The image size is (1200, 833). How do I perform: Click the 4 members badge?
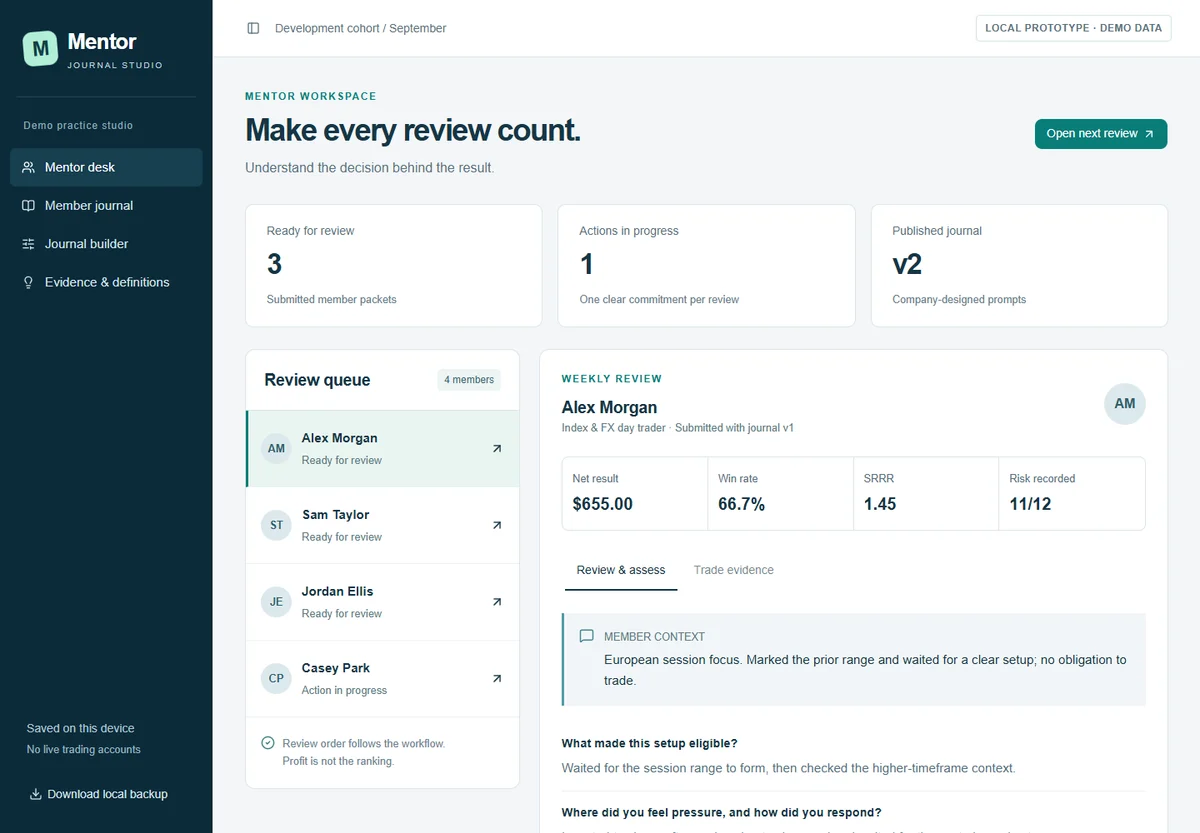point(469,380)
